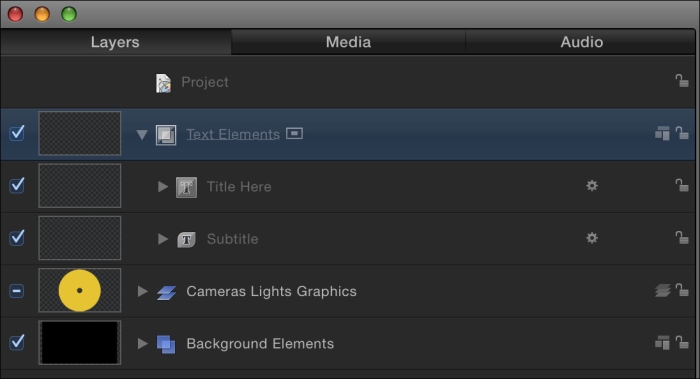Disable the Subtitle layer checkbox

click(x=17, y=237)
